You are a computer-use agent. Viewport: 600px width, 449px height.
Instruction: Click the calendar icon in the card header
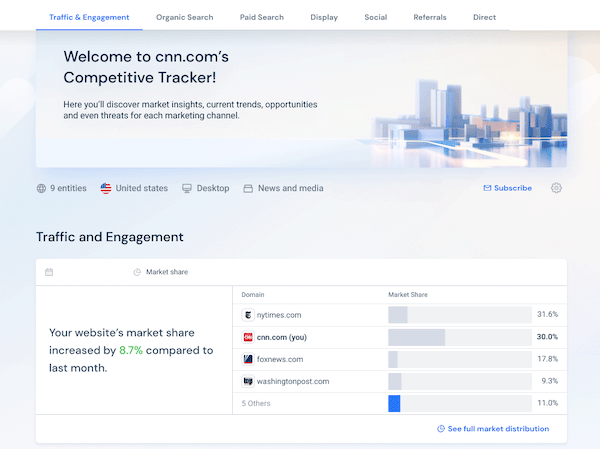(49, 272)
